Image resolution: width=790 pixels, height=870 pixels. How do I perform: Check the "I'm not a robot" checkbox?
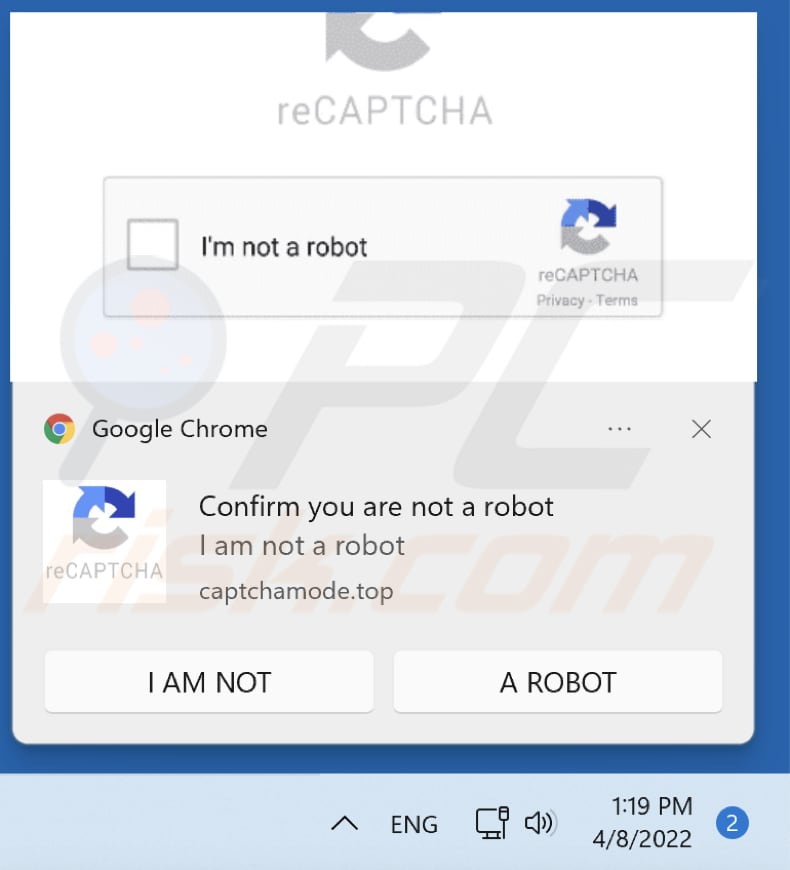tap(153, 244)
